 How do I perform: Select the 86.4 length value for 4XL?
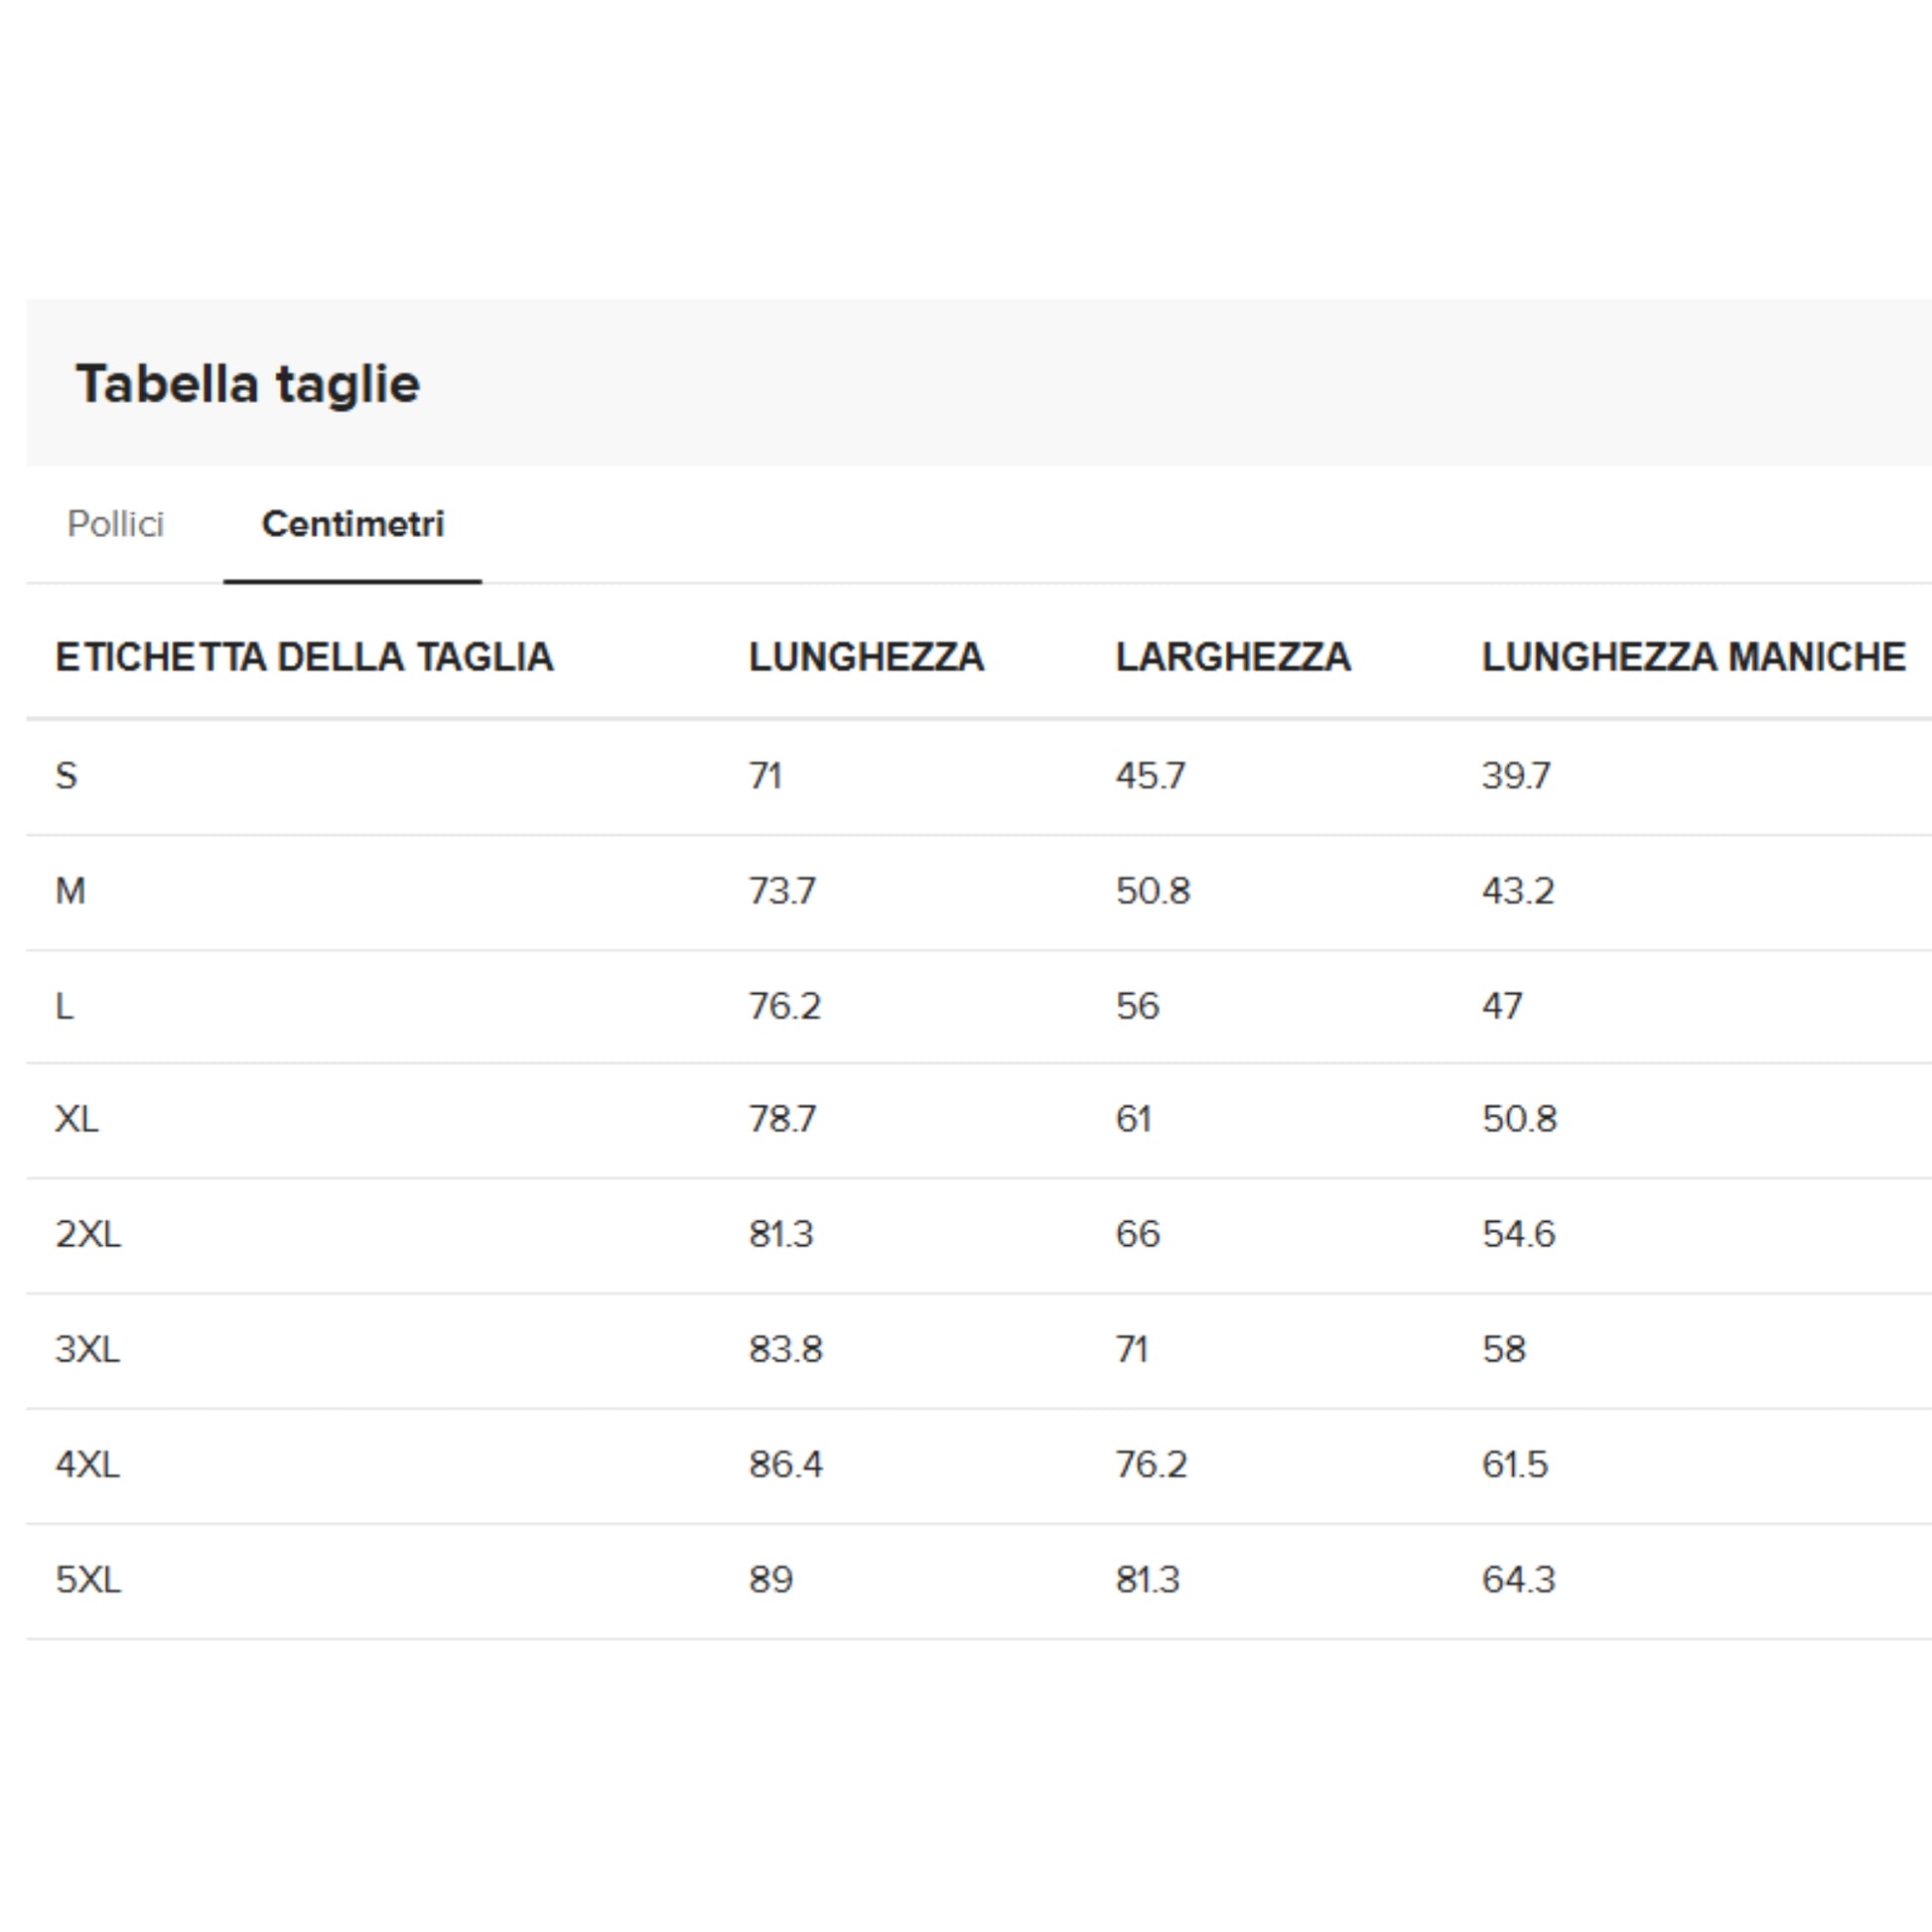point(786,1465)
